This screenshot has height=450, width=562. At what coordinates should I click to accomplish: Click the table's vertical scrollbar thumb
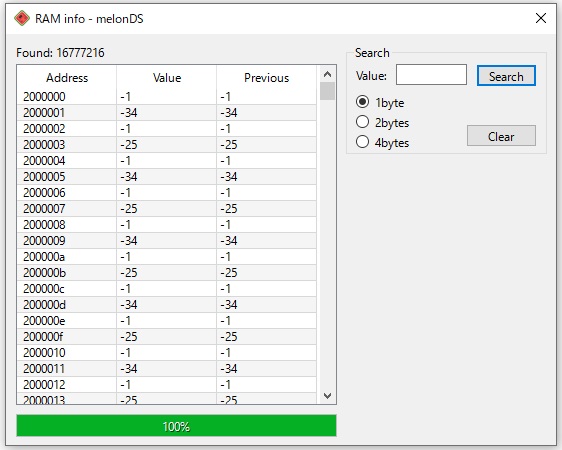[327, 91]
